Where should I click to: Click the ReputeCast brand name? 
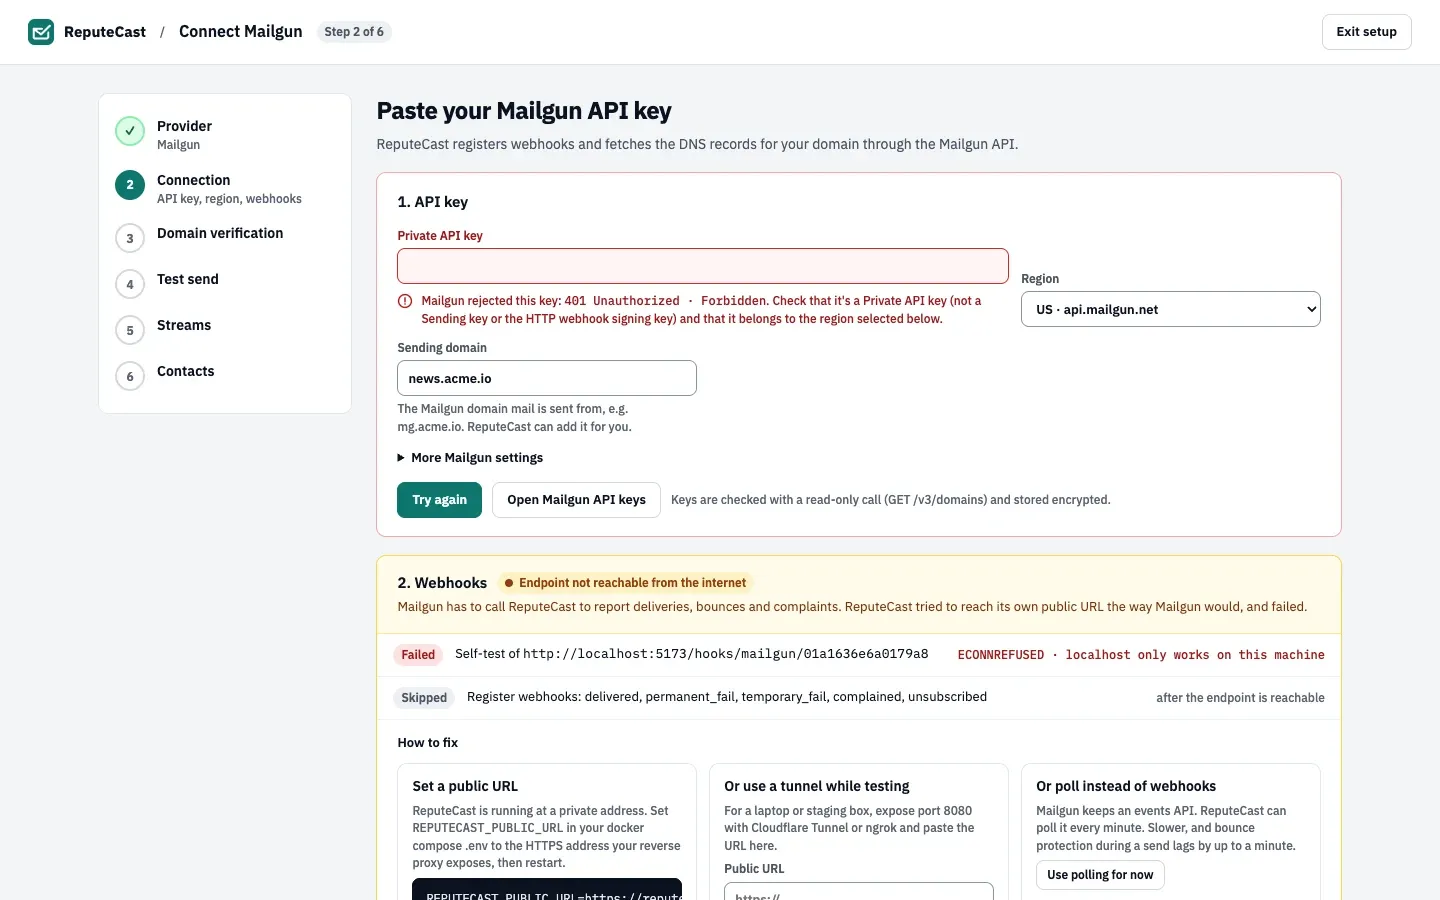105,32
